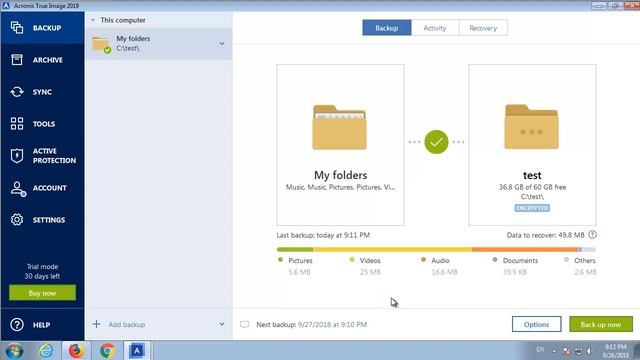The height and width of the screenshot is (360, 640).
Task: Launch Chrome from taskbar
Action: pos(107,351)
